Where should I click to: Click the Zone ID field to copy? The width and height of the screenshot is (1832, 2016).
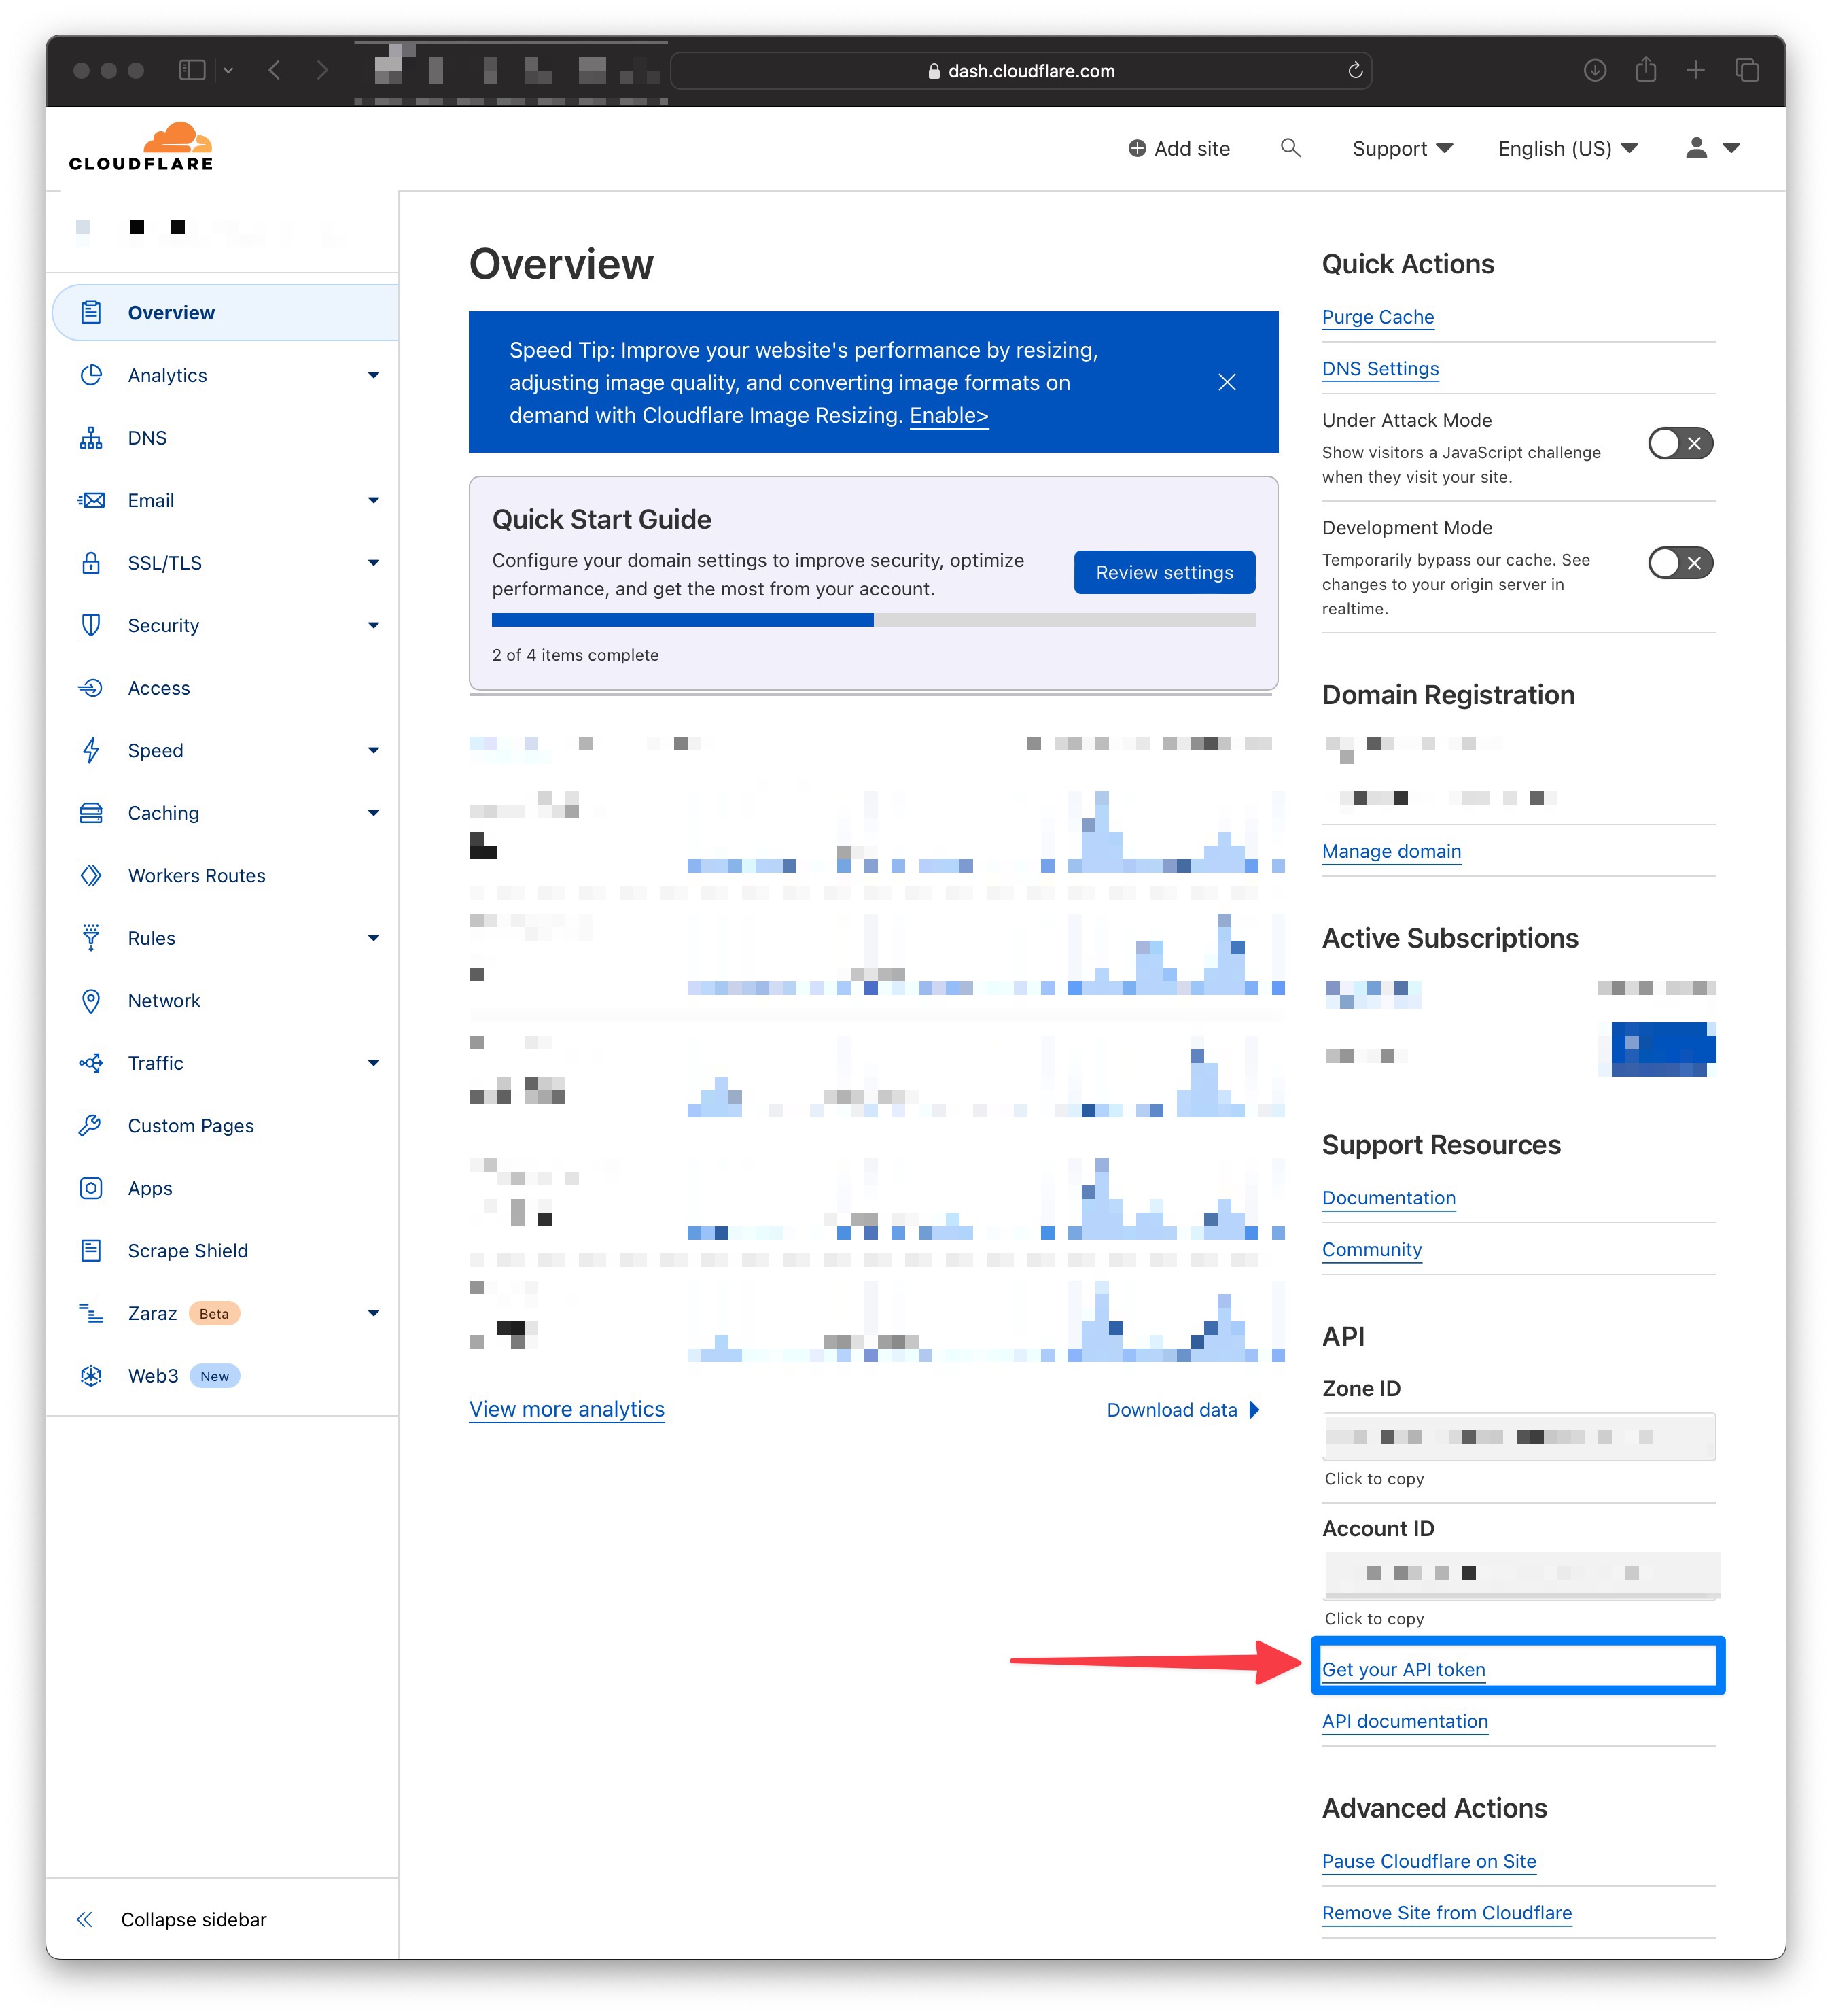coord(1518,1436)
